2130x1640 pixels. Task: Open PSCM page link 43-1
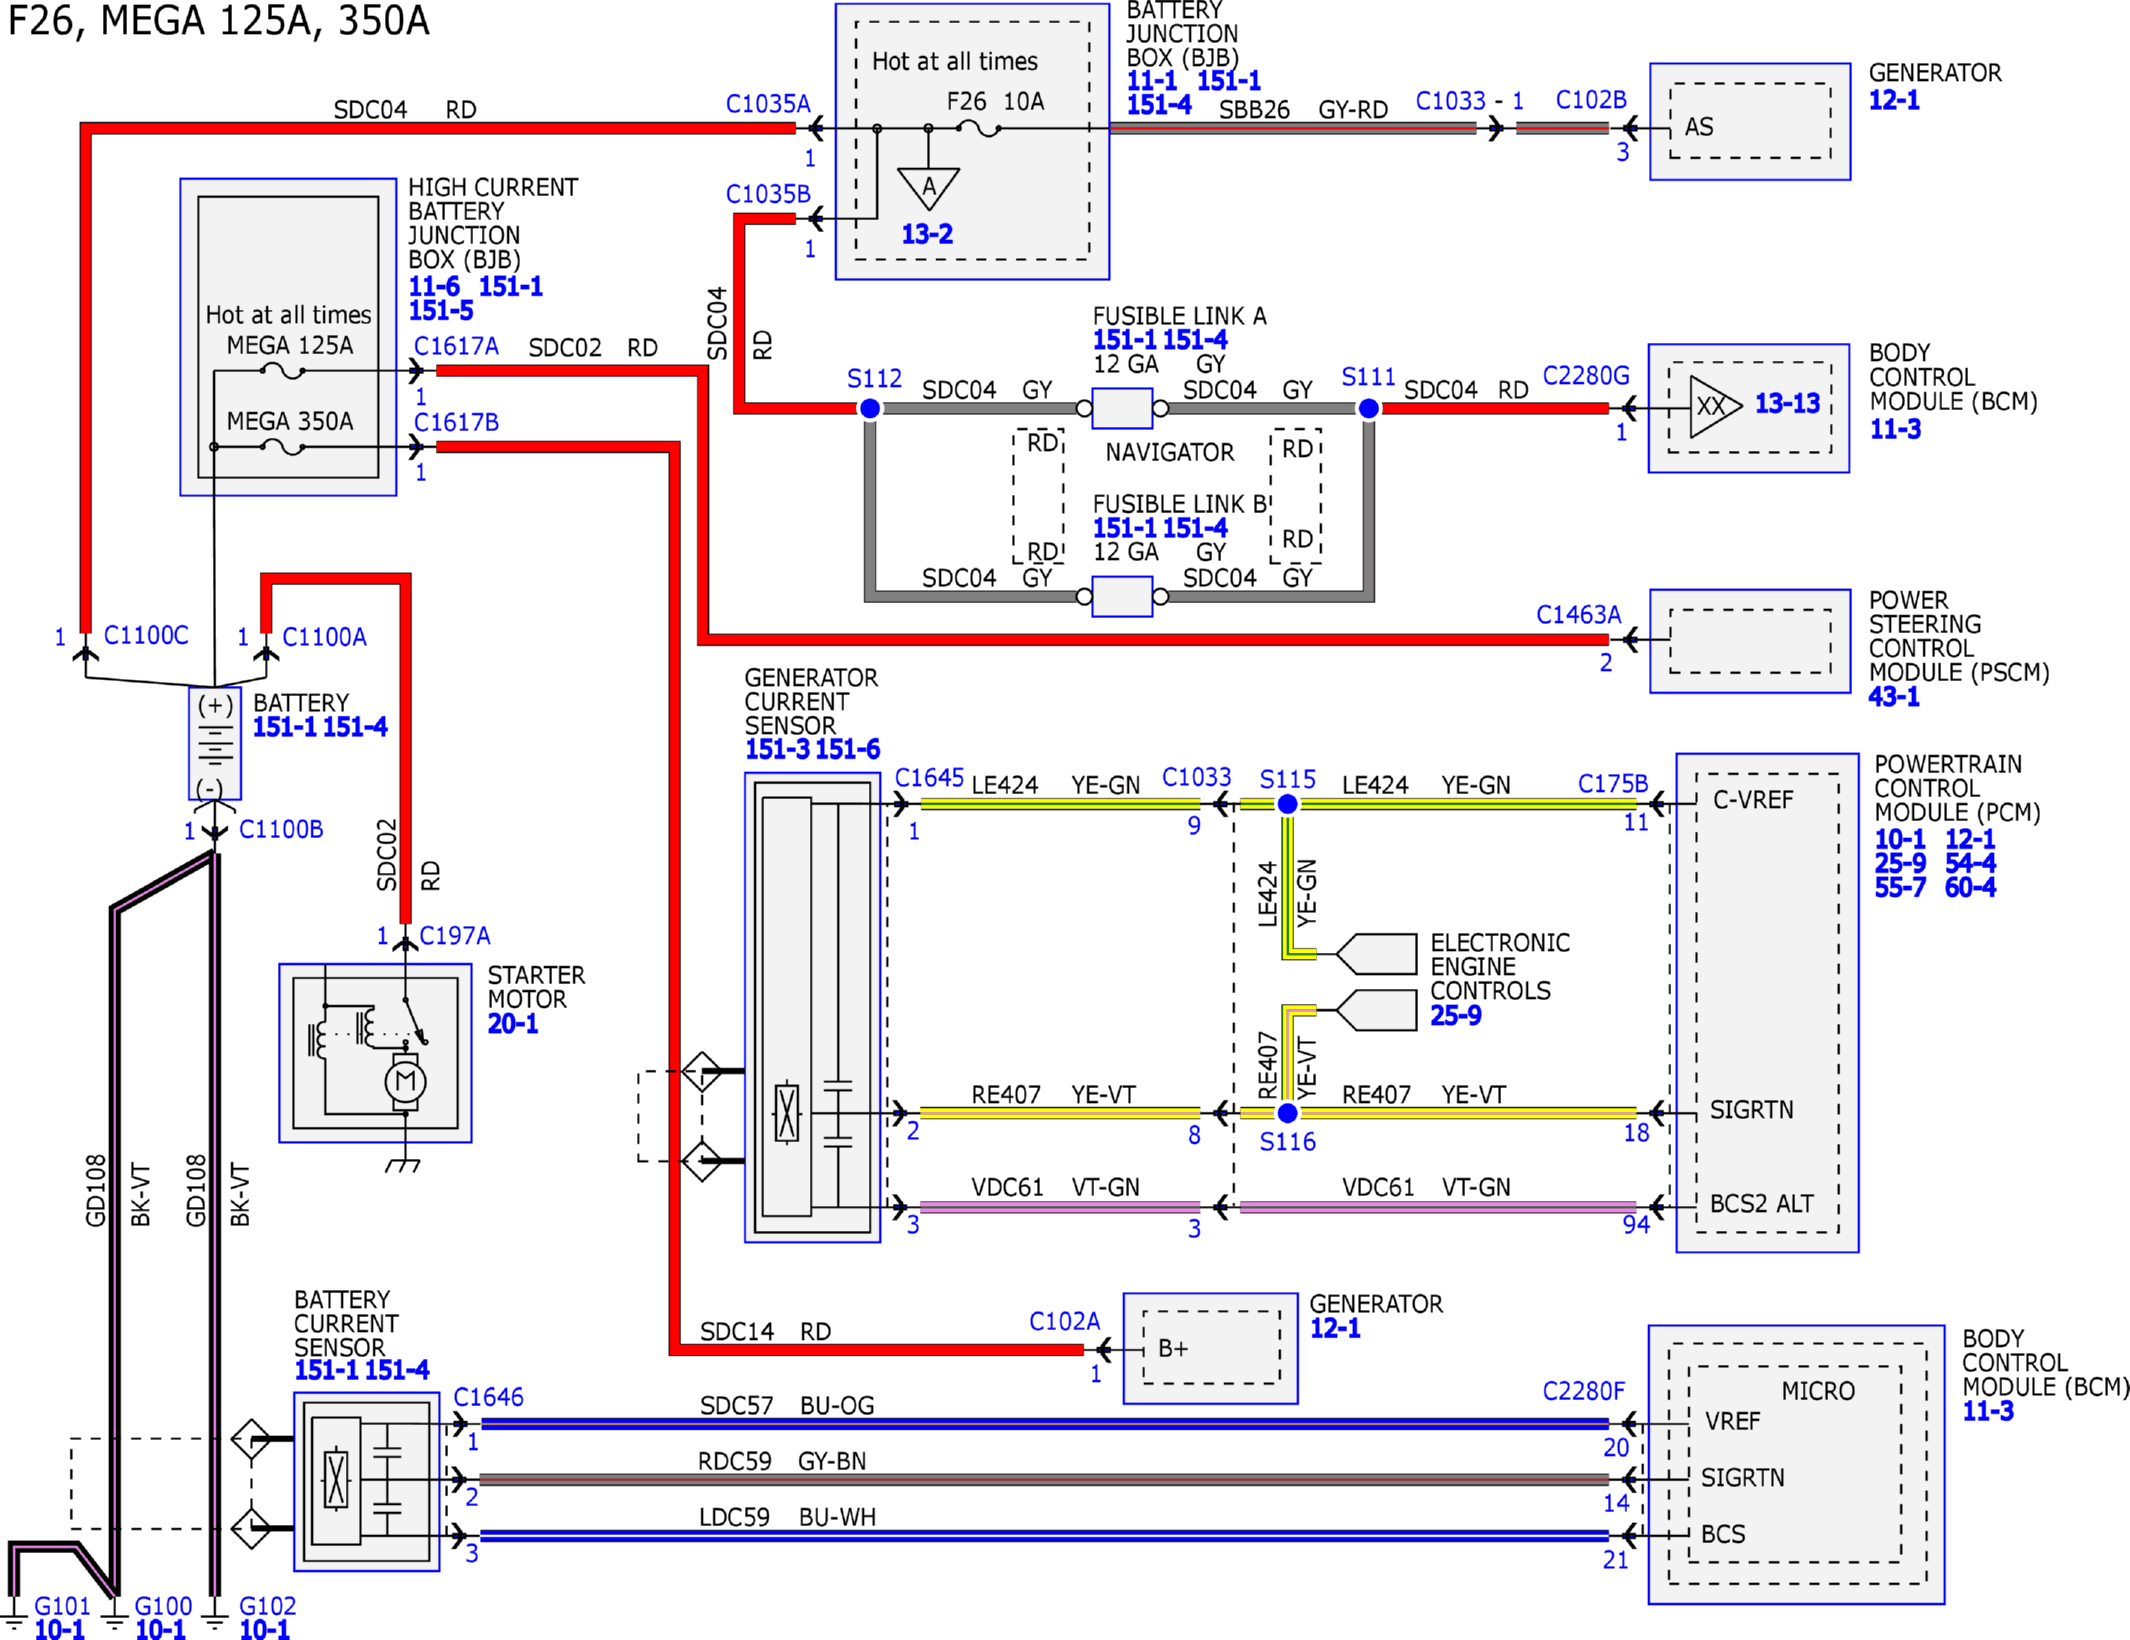coord(1894,696)
